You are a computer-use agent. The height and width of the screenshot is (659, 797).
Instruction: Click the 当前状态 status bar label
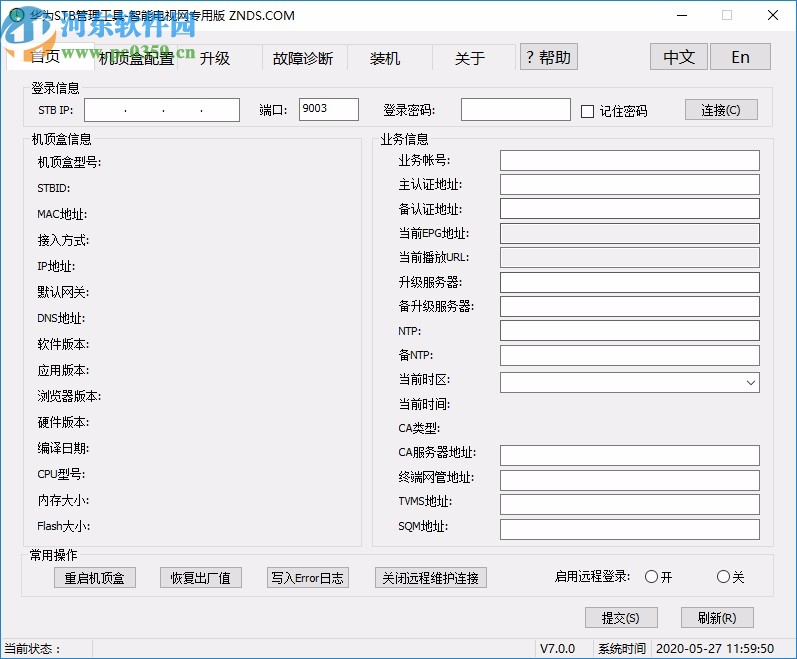33,649
